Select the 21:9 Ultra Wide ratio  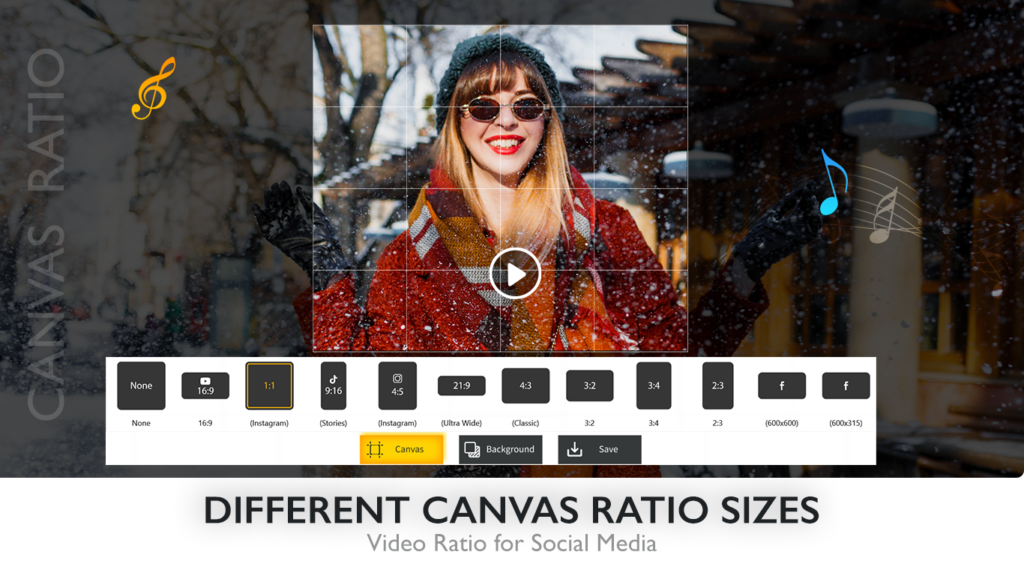pyautogui.click(x=461, y=386)
